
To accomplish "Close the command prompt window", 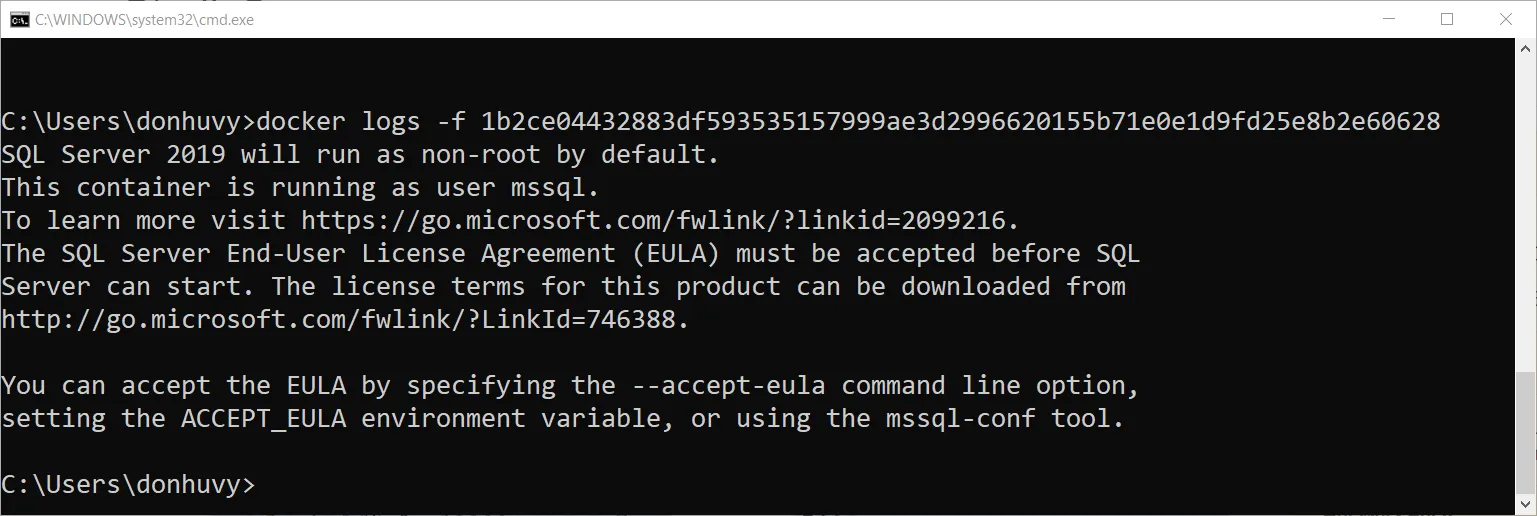I will tap(1506, 19).
